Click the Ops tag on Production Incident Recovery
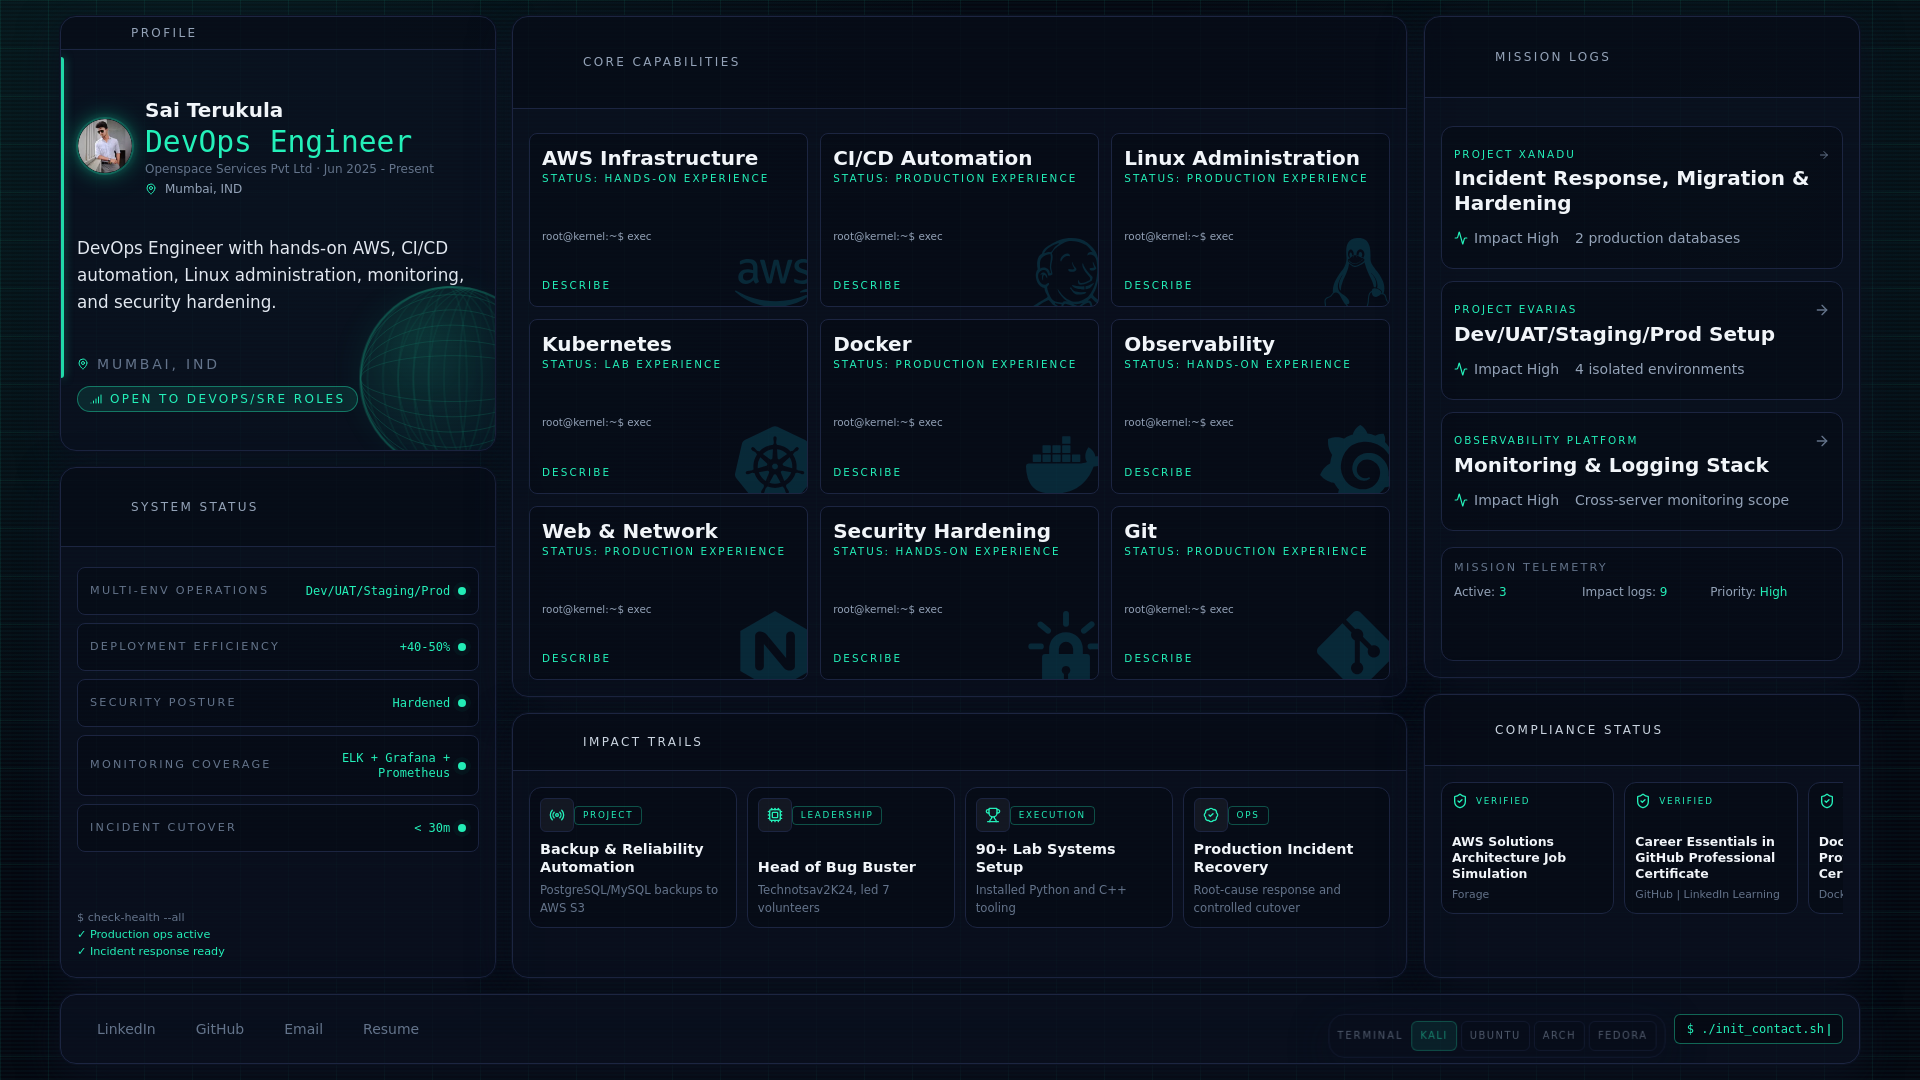Viewport: 1920px width, 1080px height. coord(1248,815)
